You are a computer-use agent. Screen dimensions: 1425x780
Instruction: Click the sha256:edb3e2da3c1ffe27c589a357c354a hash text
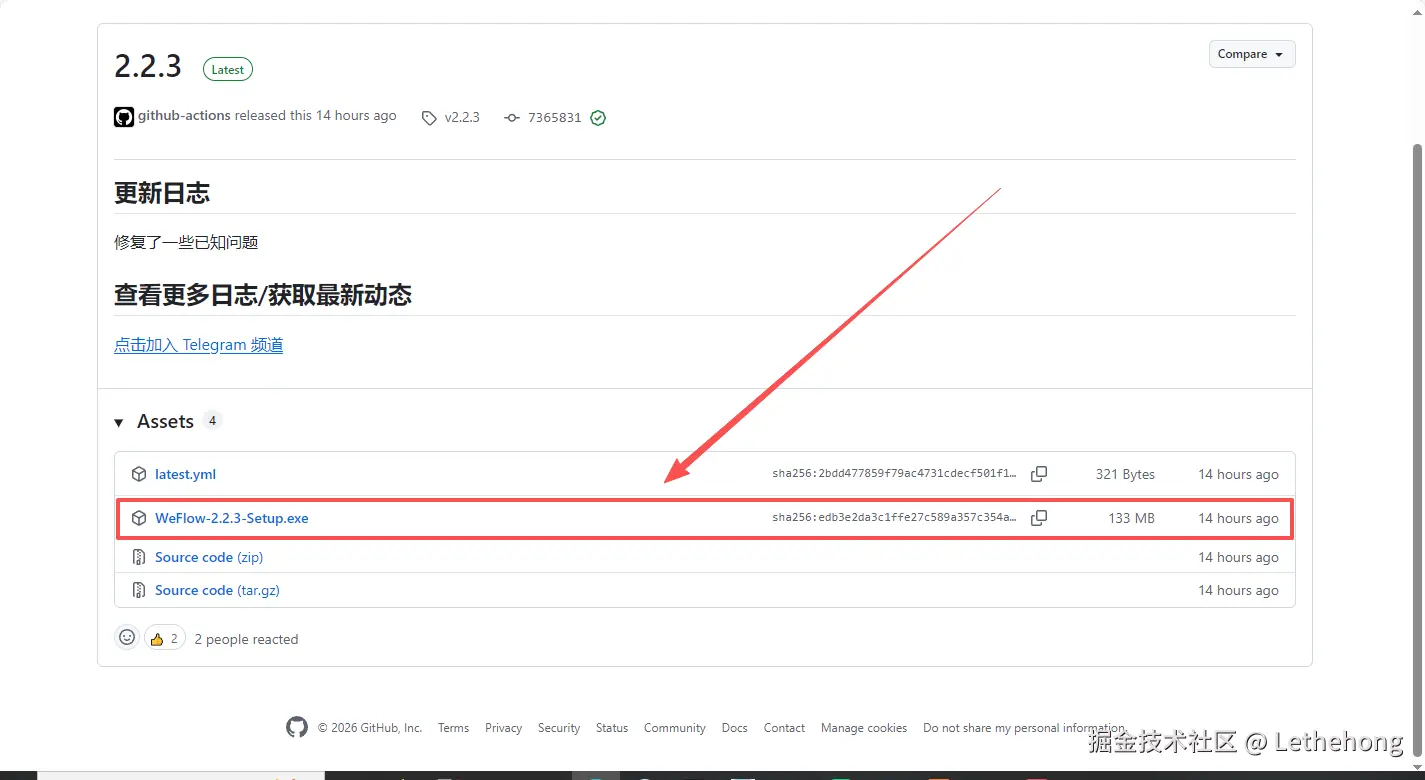coord(895,518)
